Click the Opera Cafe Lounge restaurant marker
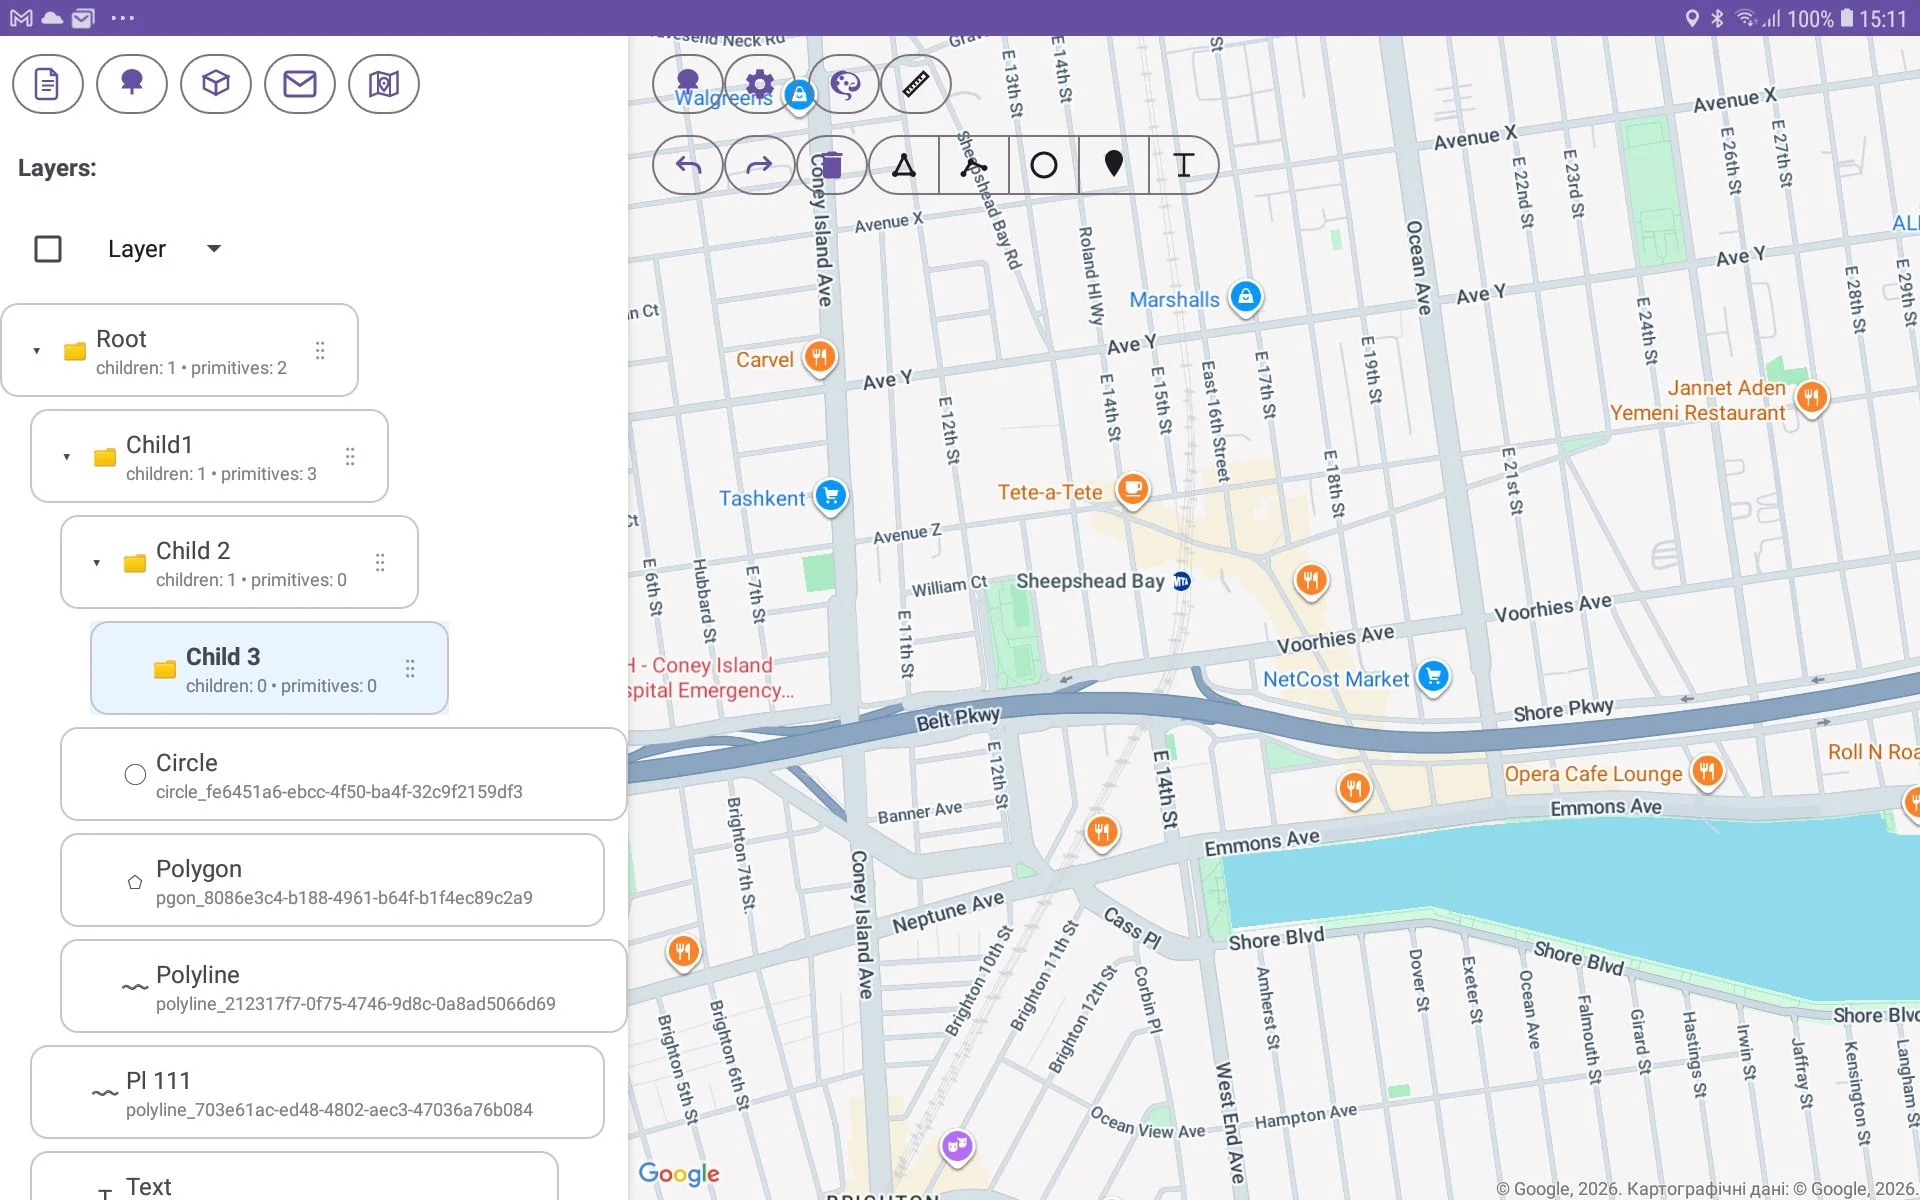 [1707, 771]
